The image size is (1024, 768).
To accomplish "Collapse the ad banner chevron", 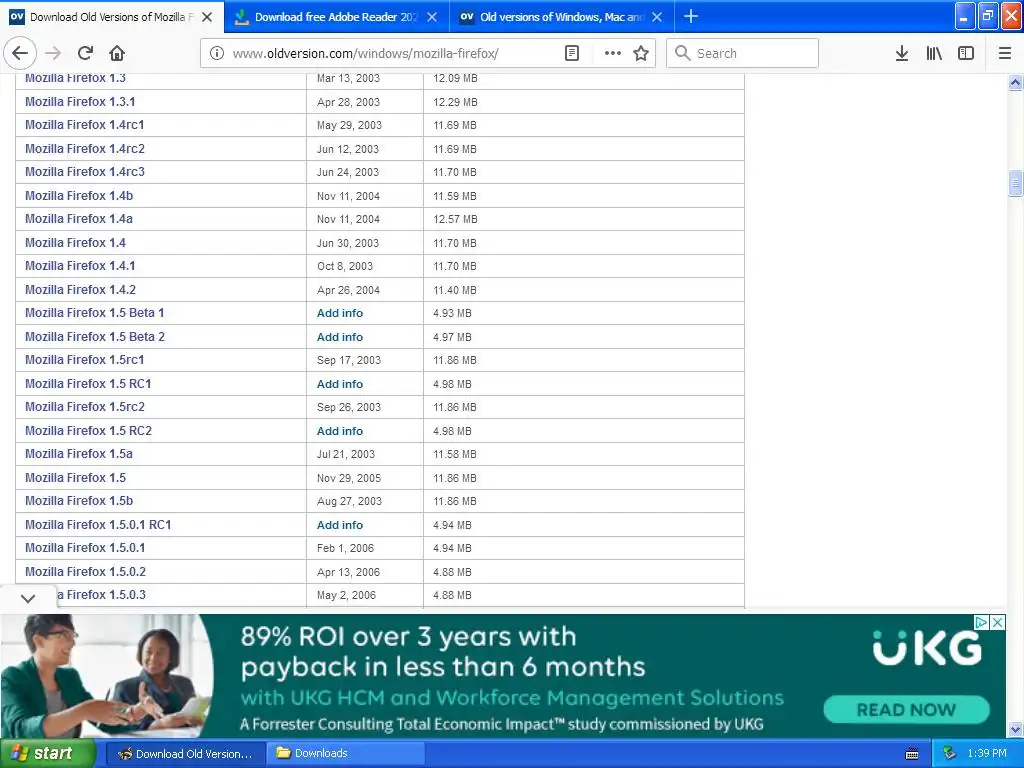I will tap(28, 598).
